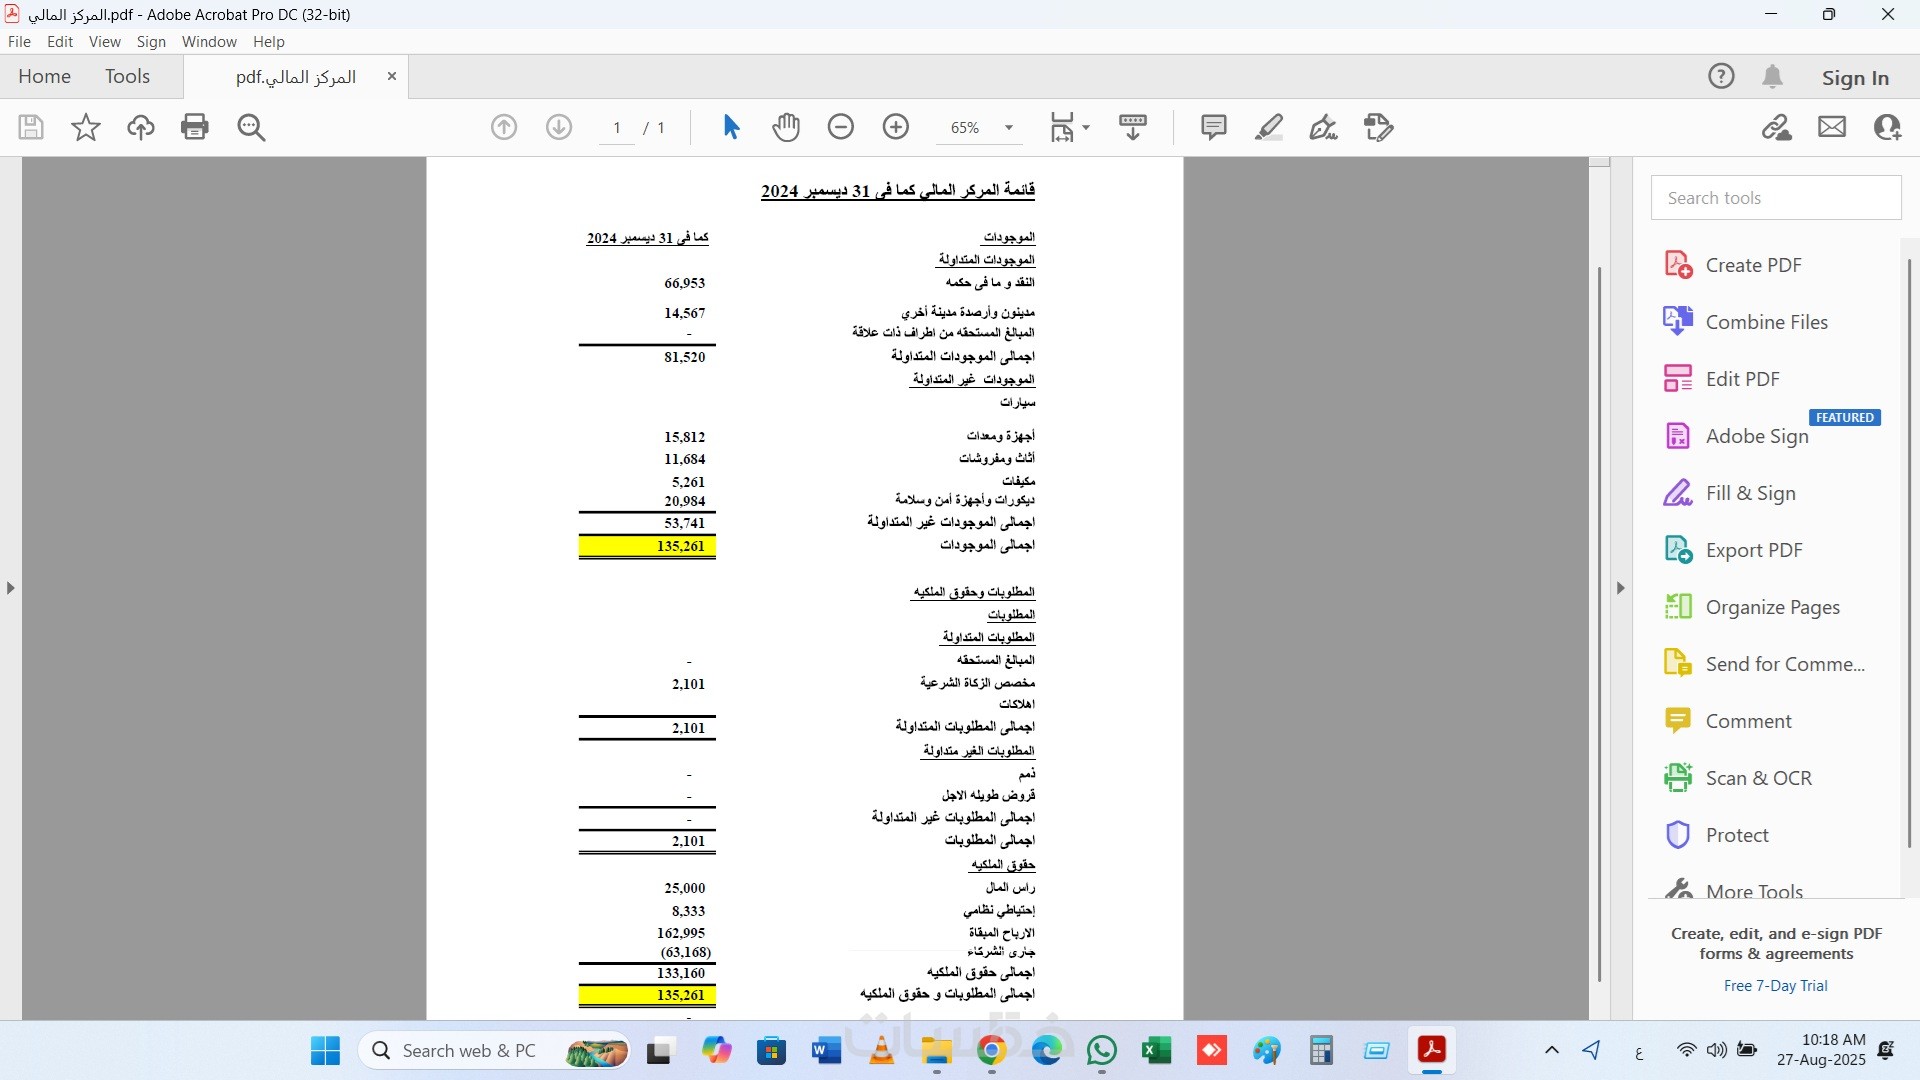Expand the fit page options dropdown arrow
The width and height of the screenshot is (1920, 1080).
tap(1086, 128)
